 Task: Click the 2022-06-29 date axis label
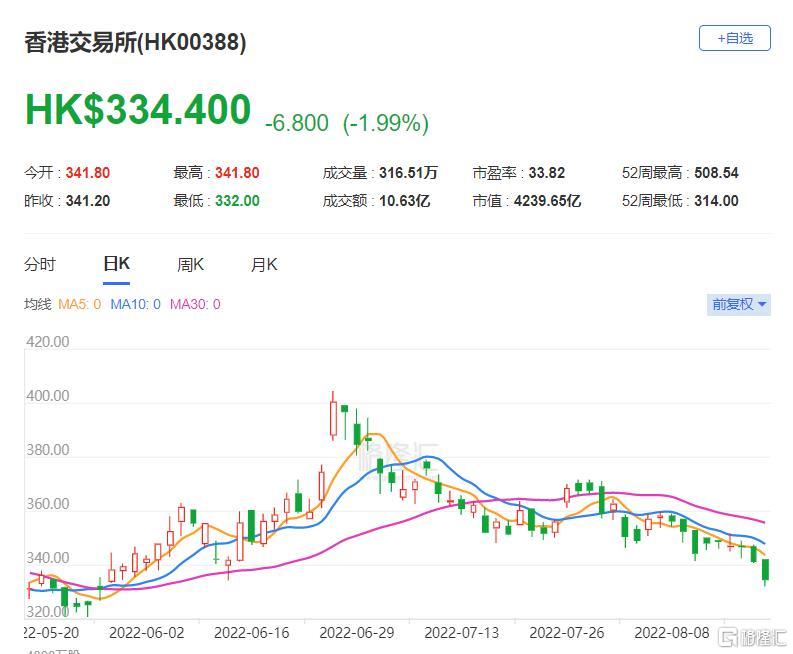357,633
